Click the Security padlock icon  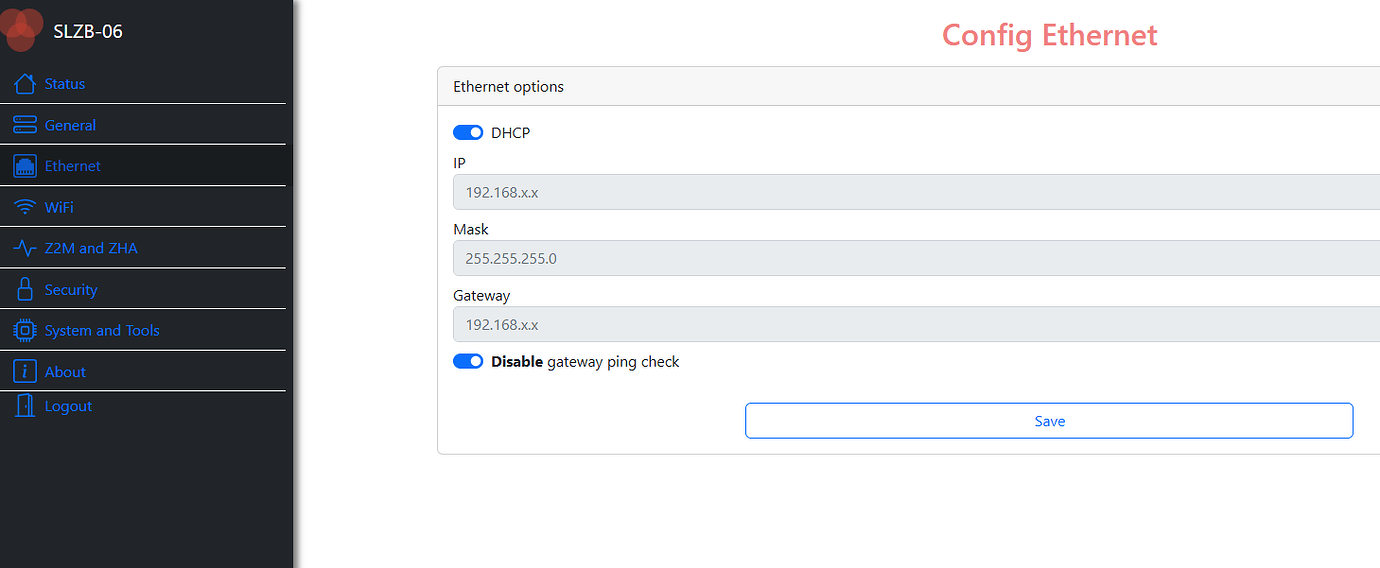pyautogui.click(x=25, y=290)
